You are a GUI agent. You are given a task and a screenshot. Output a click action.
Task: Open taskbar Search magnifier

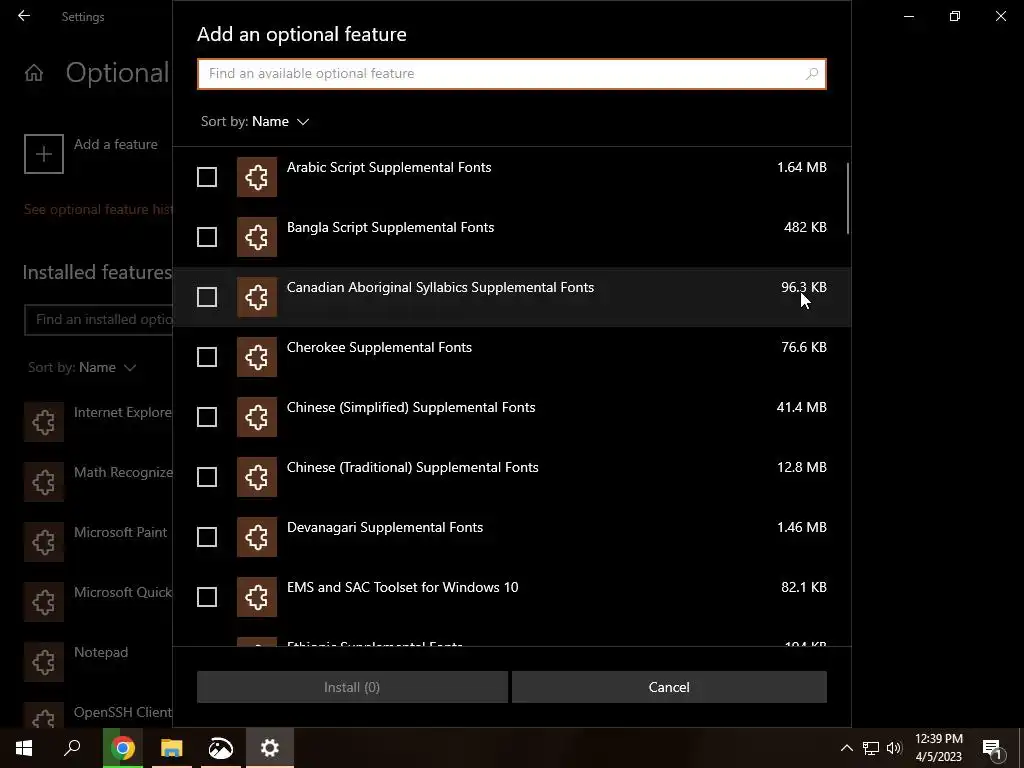coord(72,748)
